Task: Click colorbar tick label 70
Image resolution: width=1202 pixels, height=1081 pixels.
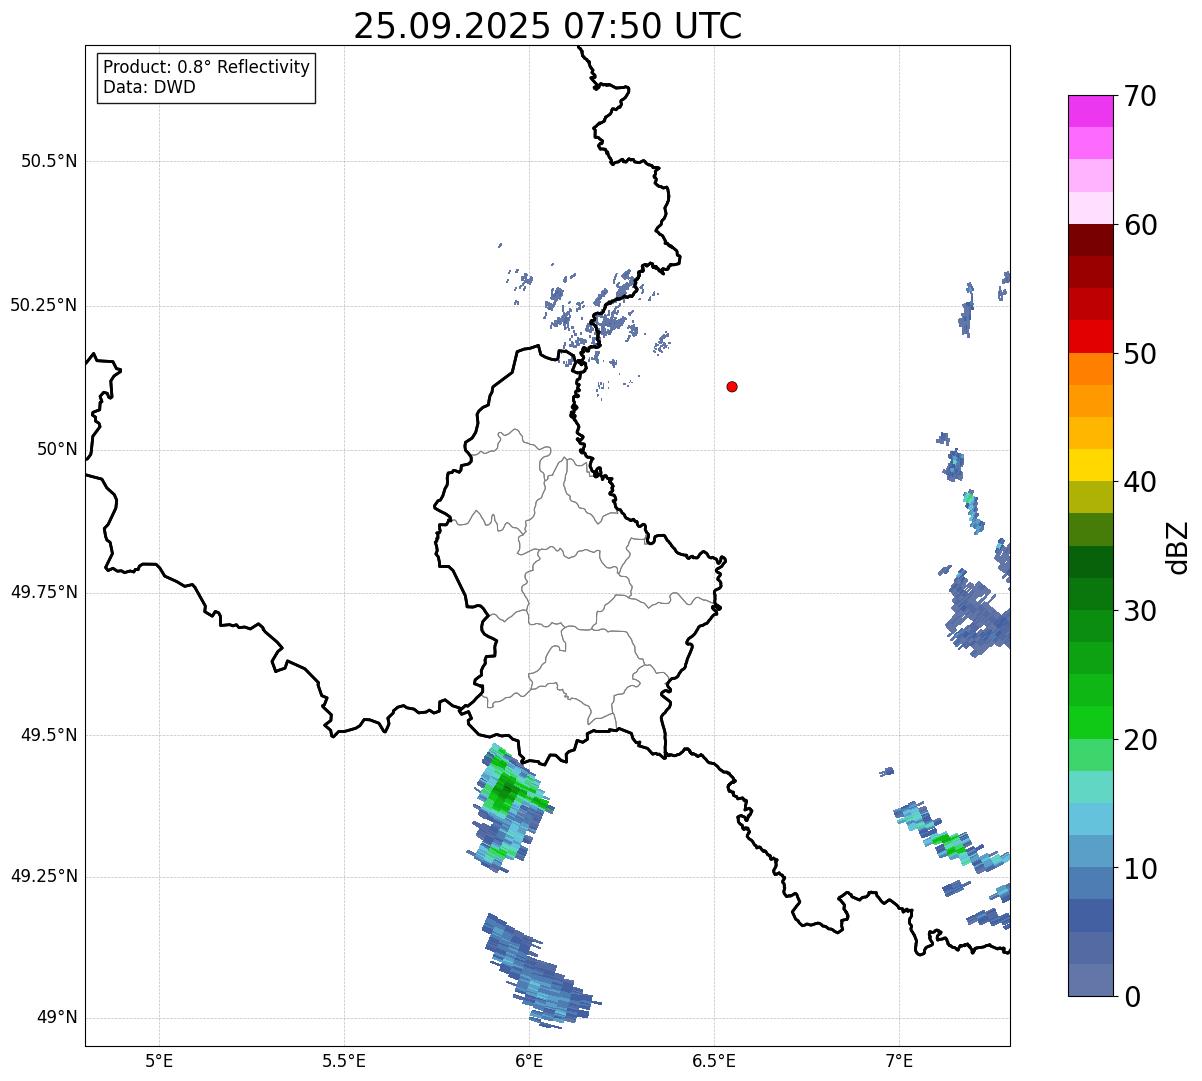Action: click(x=1140, y=96)
